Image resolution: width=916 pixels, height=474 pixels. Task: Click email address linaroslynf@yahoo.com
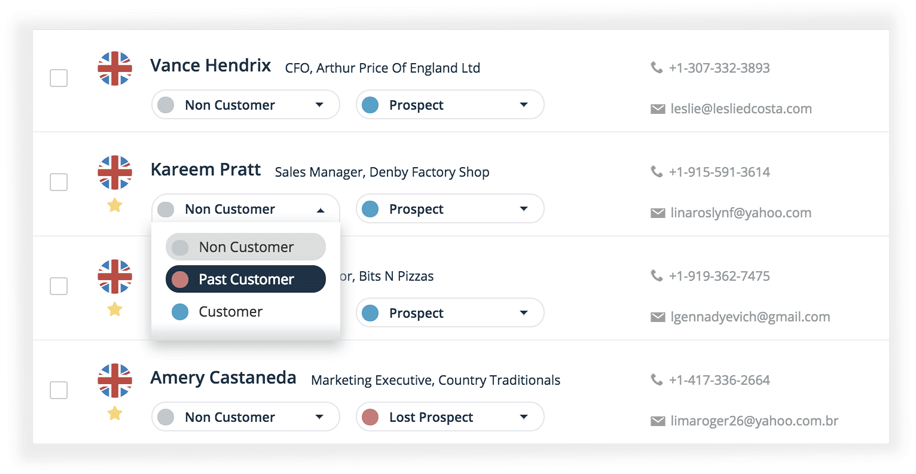[741, 213]
